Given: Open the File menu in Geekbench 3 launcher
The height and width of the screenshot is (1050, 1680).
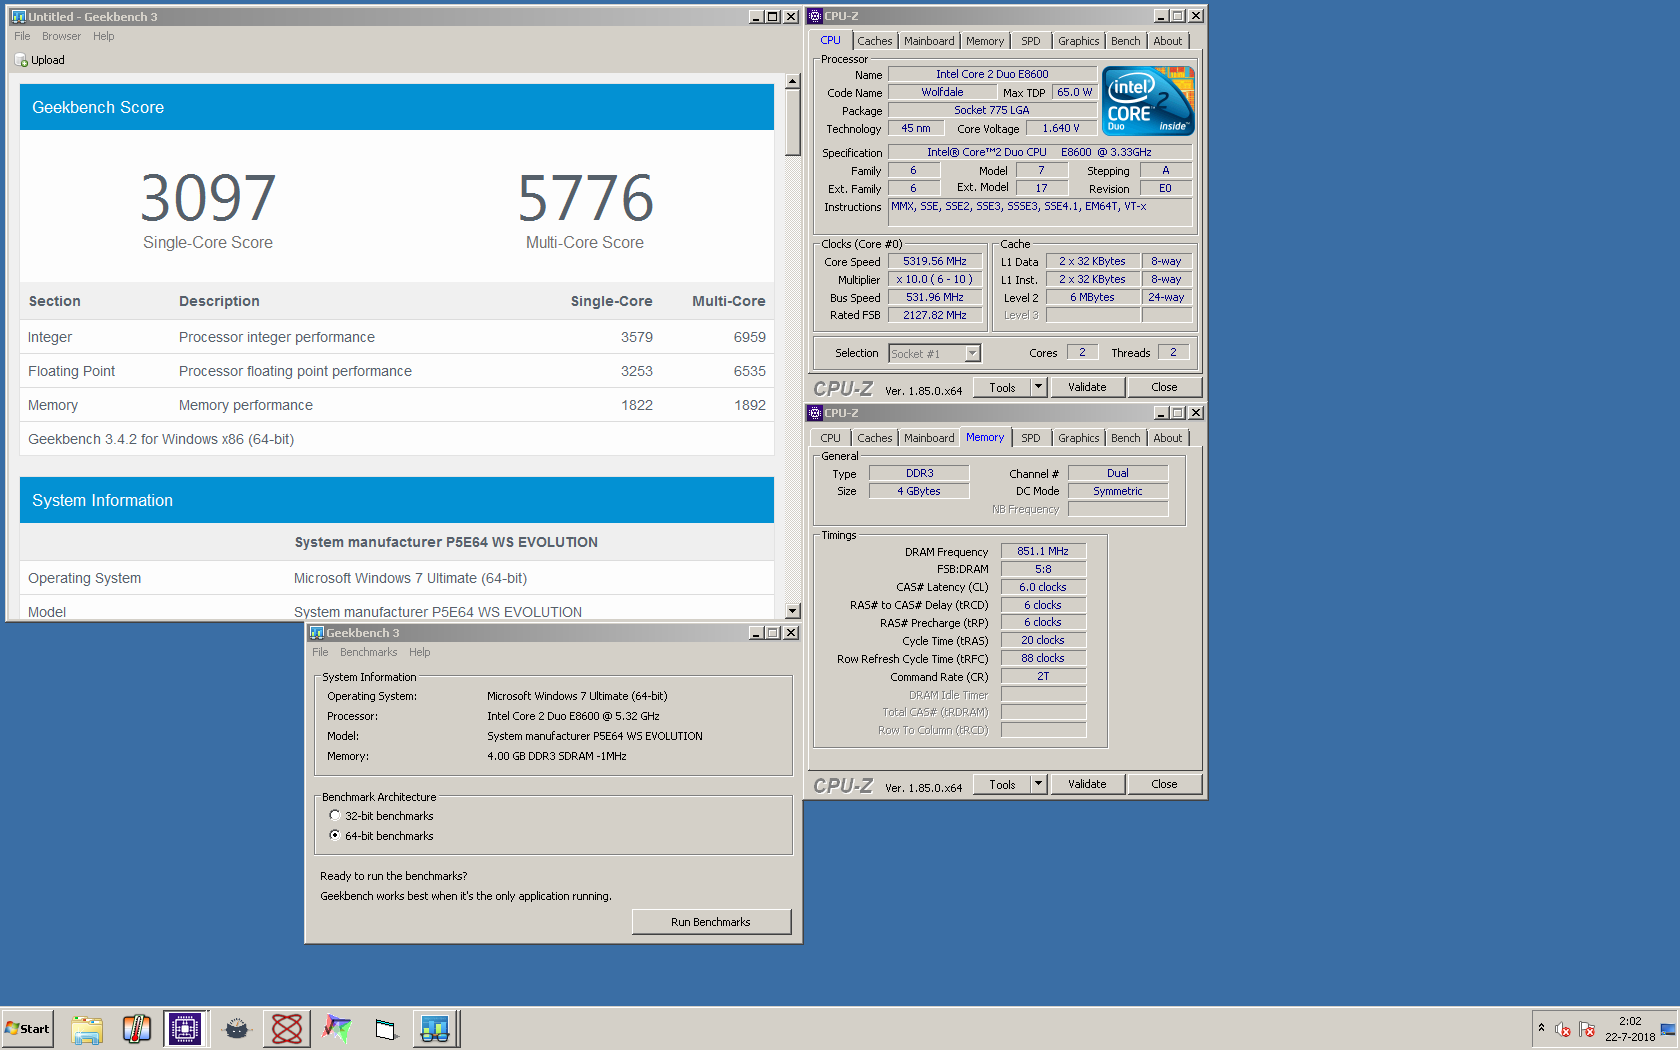Looking at the screenshot, I should click(320, 652).
